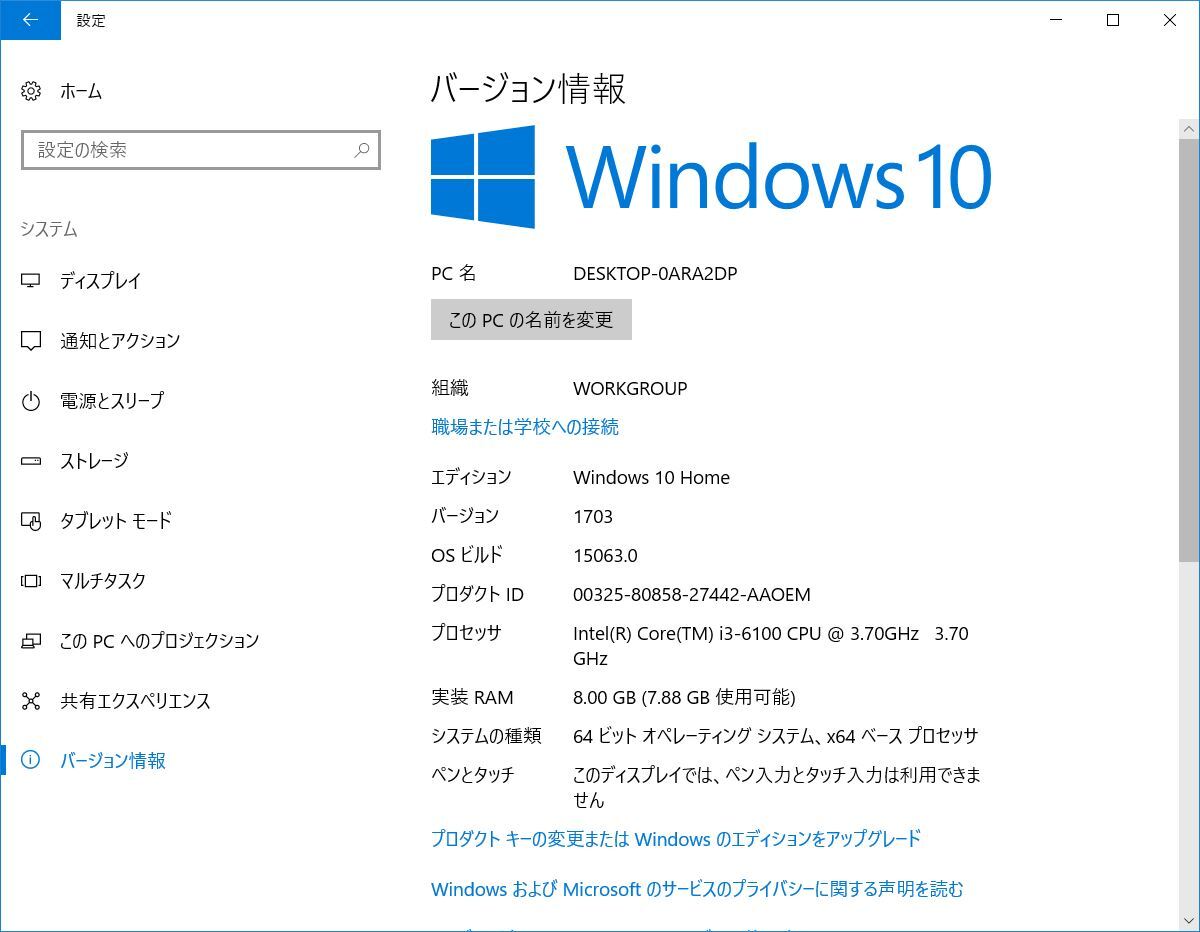This screenshot has height=932, width=1200.
Task: Open タブレット モード settings
Action: click(x=116, y=521)
